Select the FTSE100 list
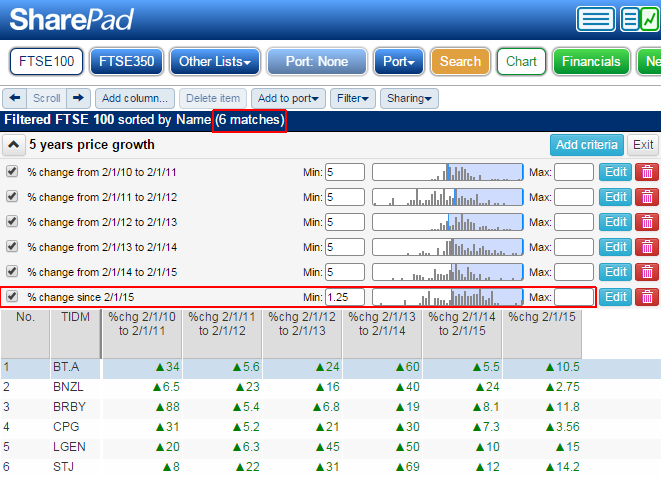Image resolution: width=661 pixels, height=477 pixels. [46, 62]
